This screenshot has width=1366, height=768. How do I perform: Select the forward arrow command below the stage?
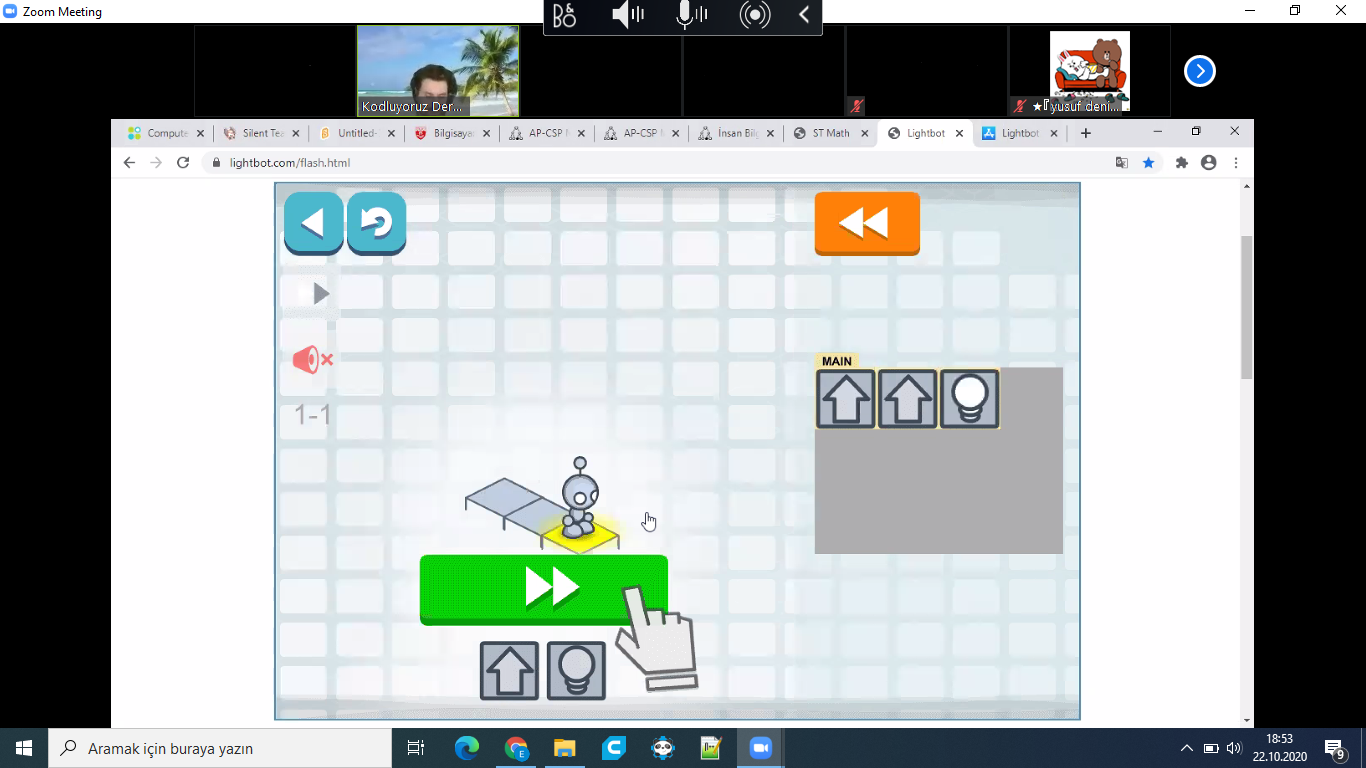(x=509, y=670)
